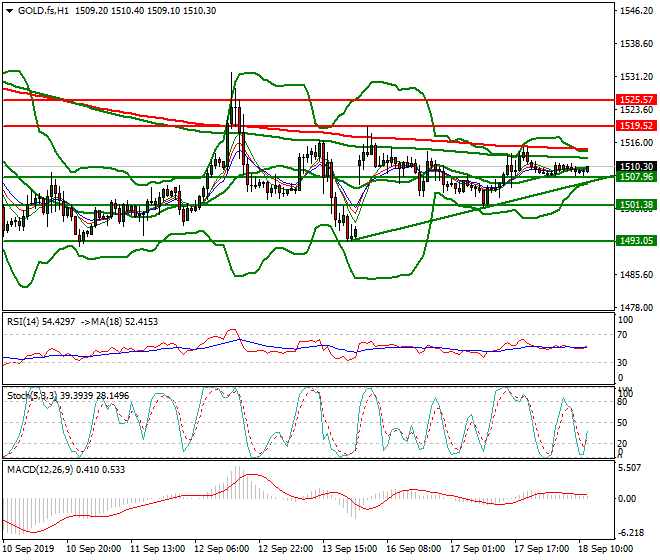Select the 12 Sep 22:00 time axis label

285,549
